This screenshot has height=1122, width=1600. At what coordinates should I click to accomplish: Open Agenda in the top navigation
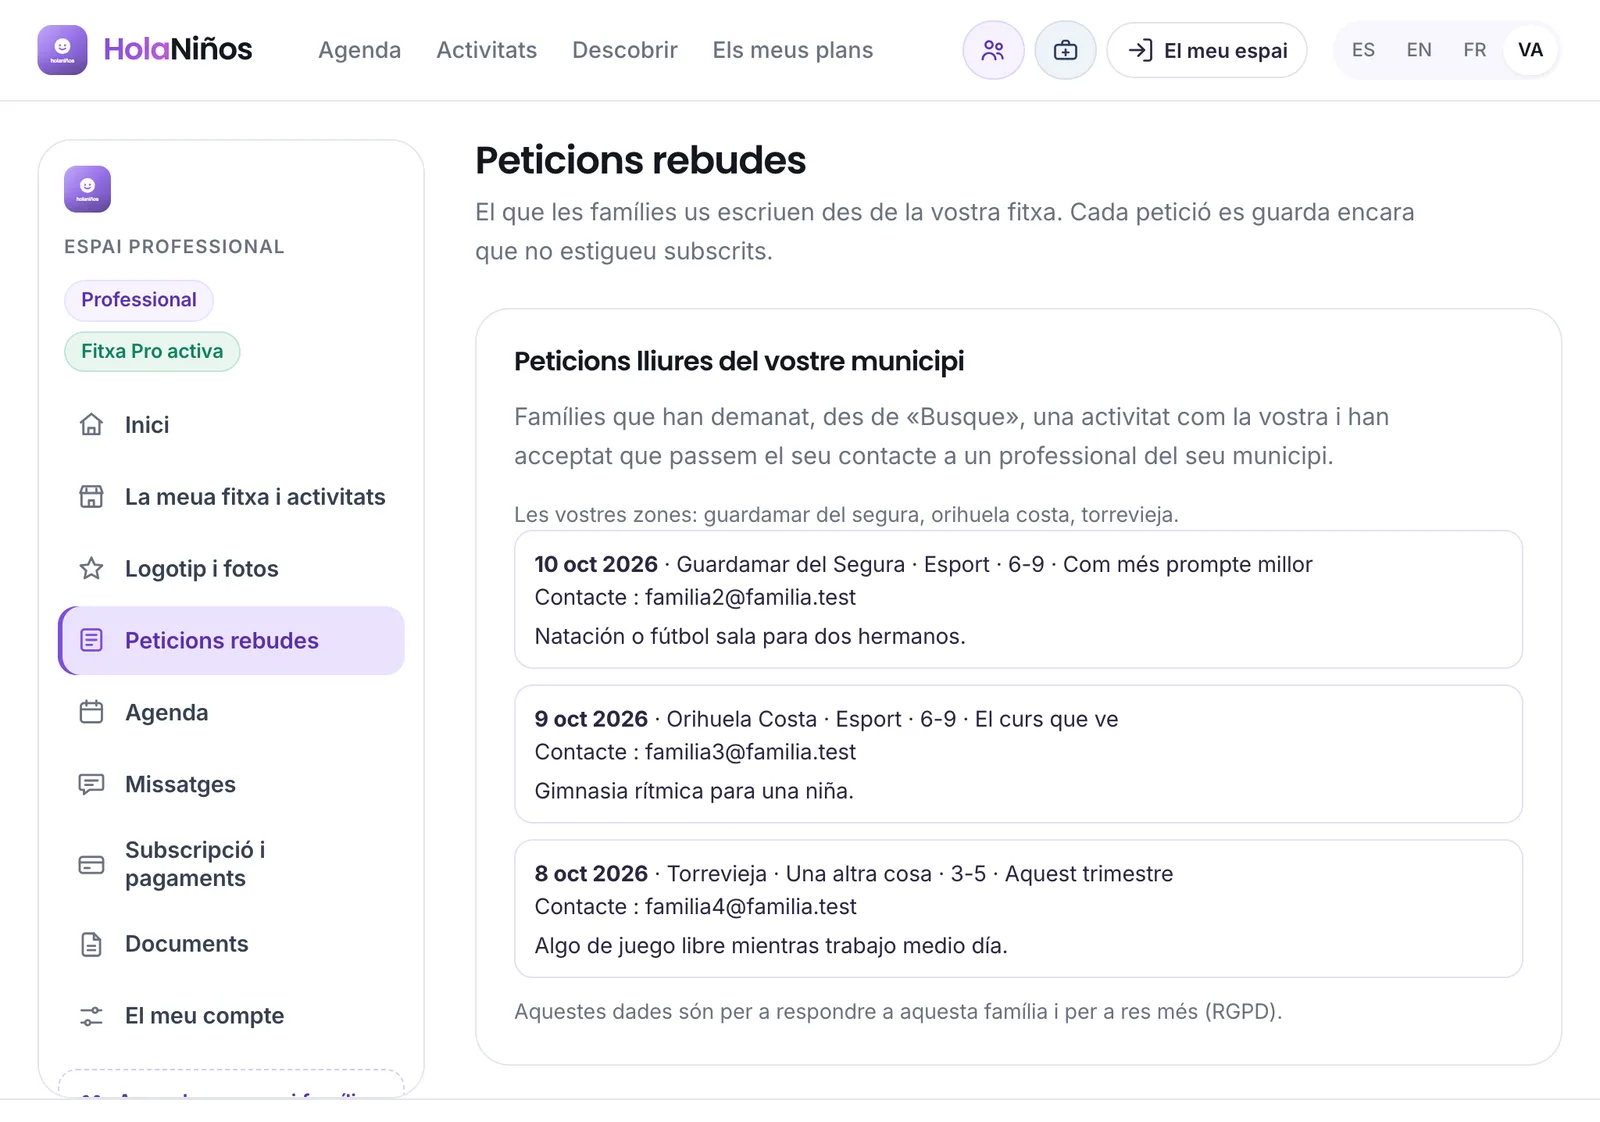(359, 50)
